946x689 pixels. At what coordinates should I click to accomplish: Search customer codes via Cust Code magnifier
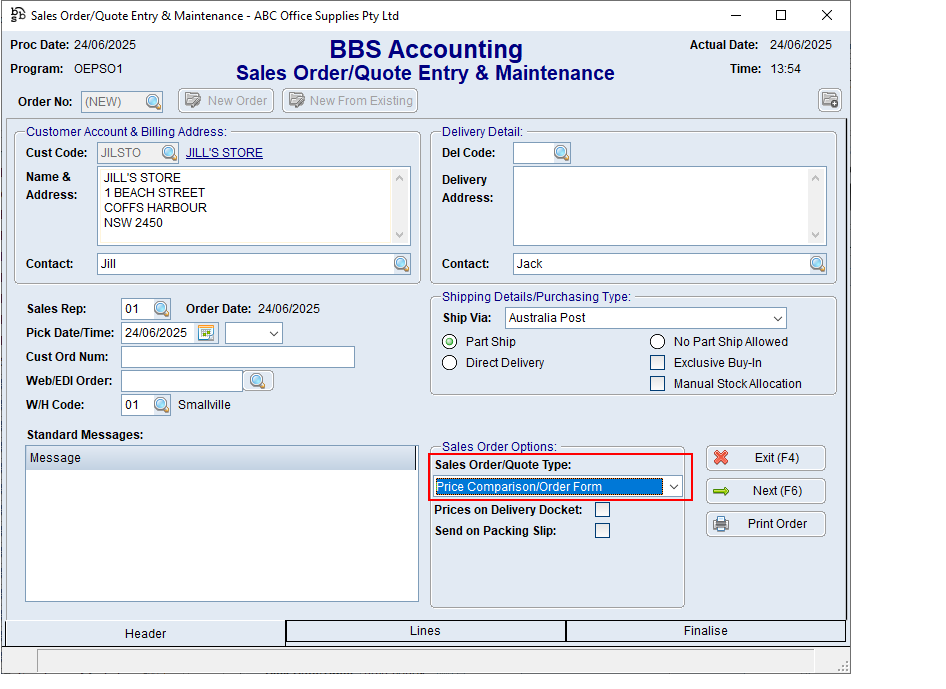coord(168,152)
